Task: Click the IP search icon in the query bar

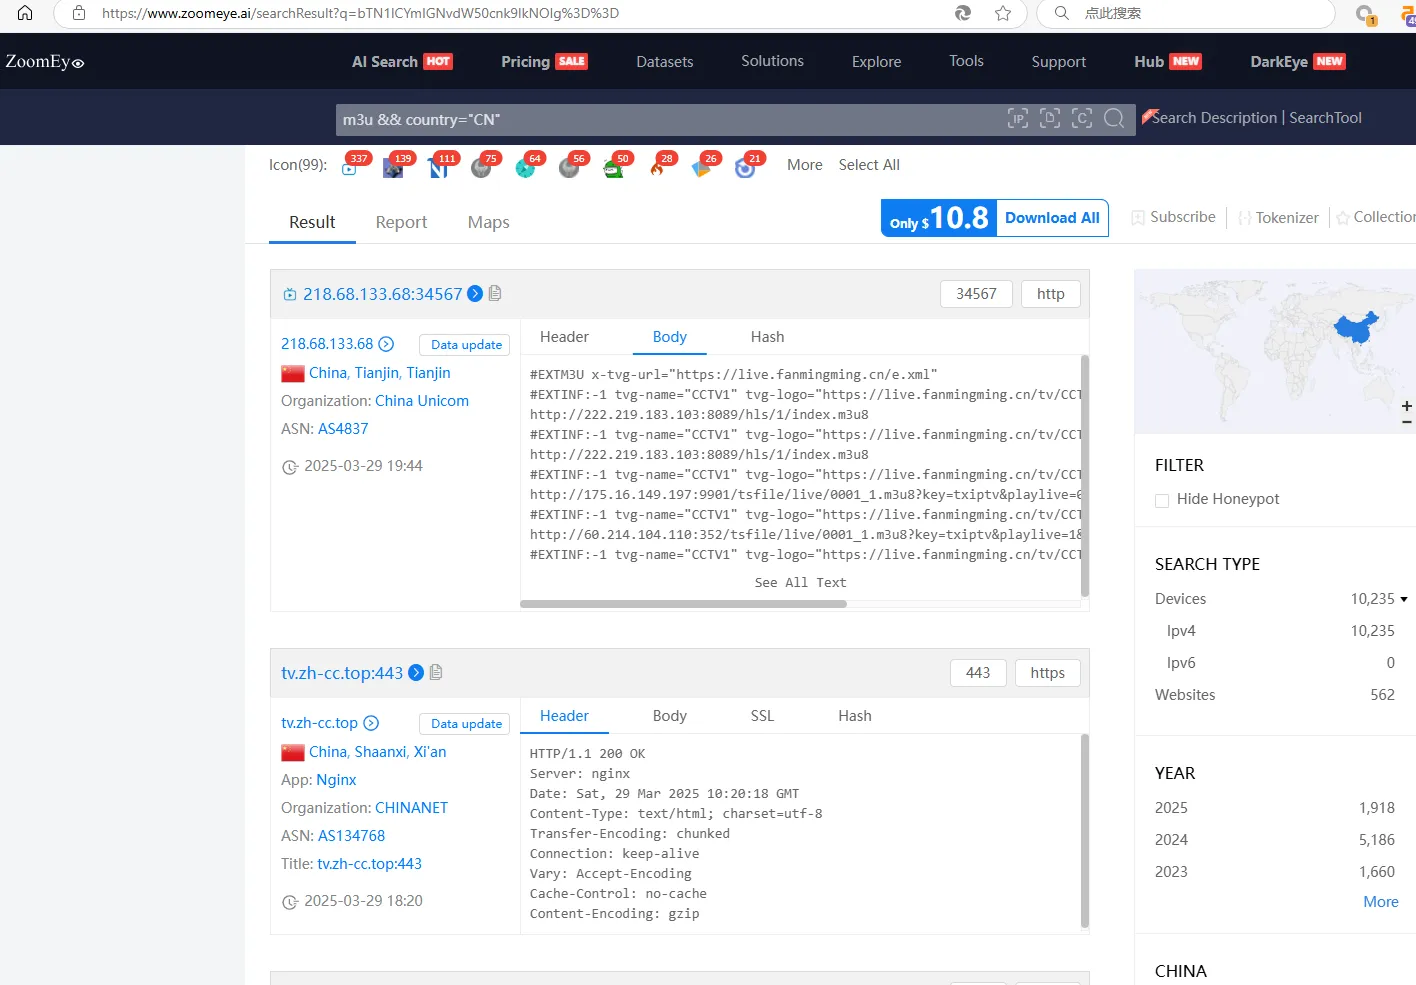Action: 1017,119
